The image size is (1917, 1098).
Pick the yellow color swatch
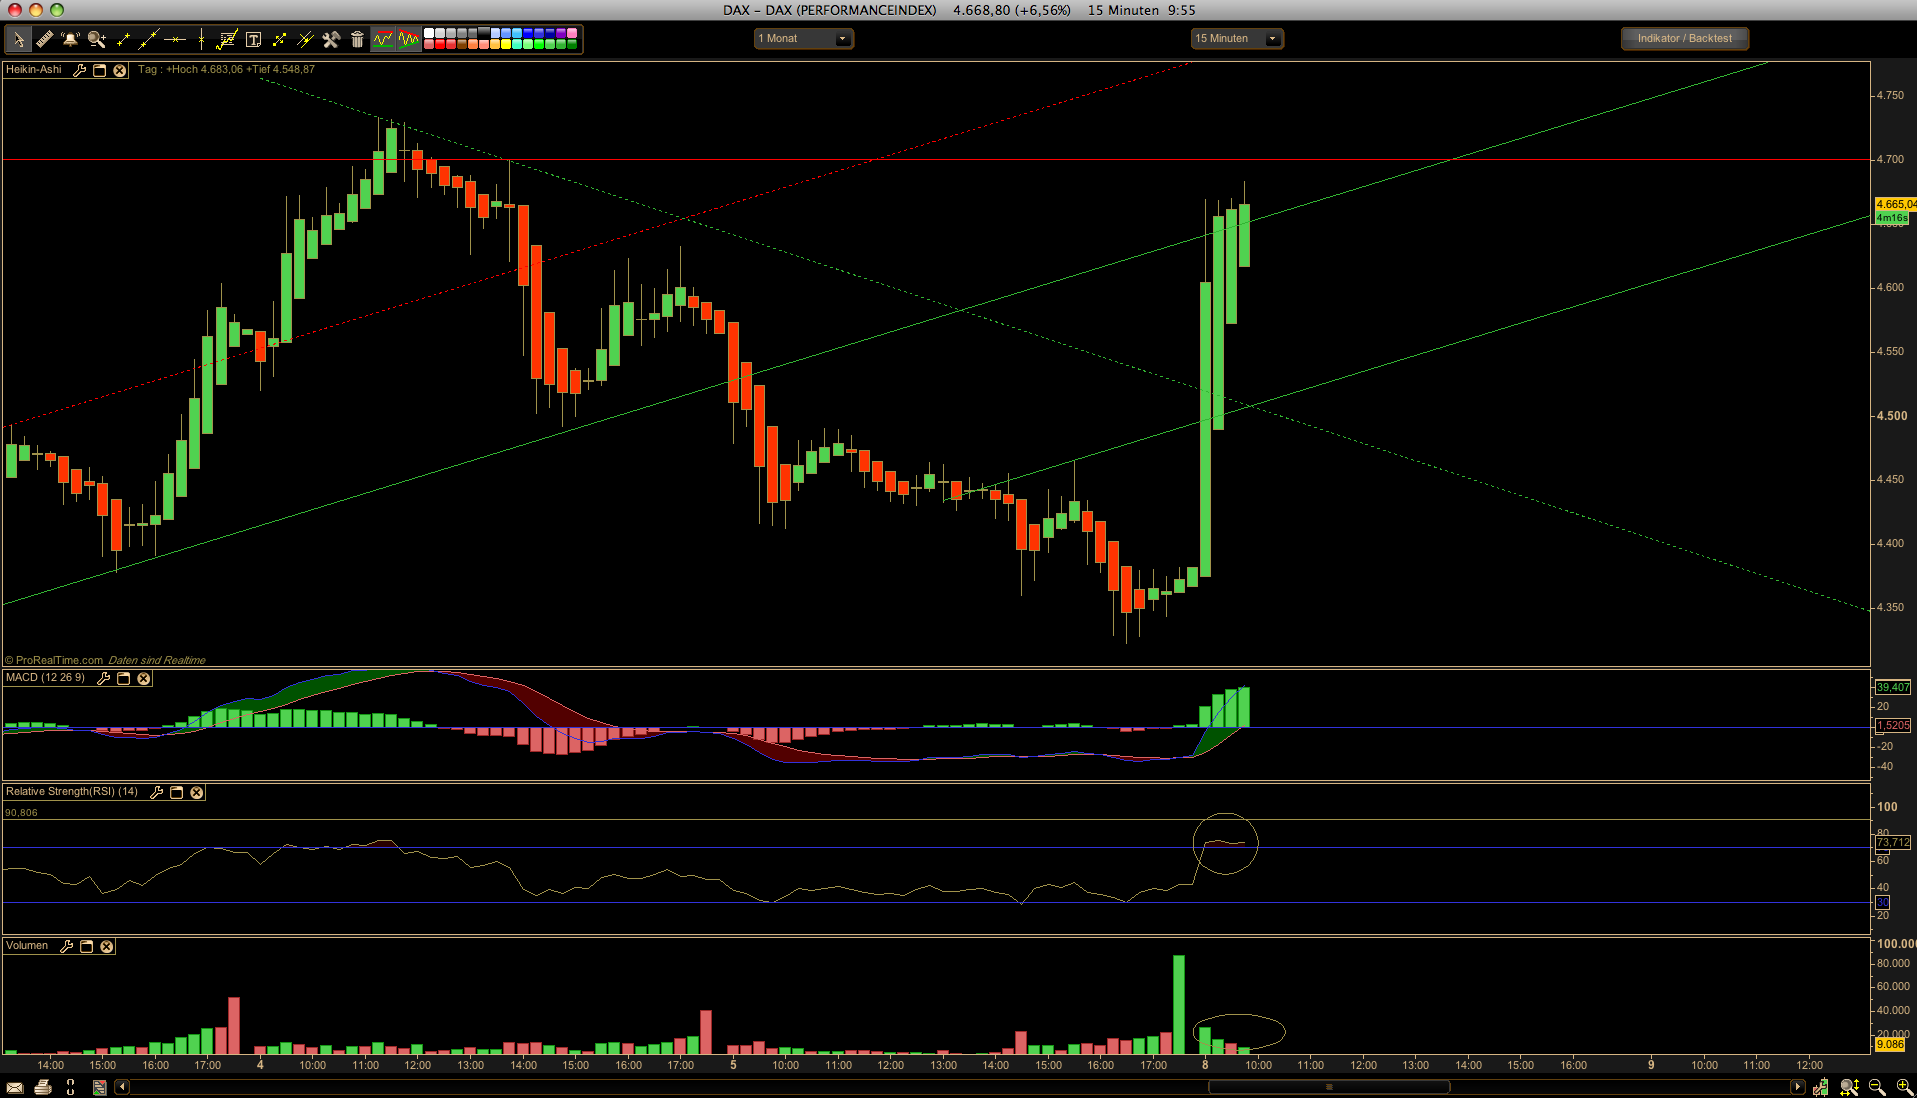[x=506, y=44]
